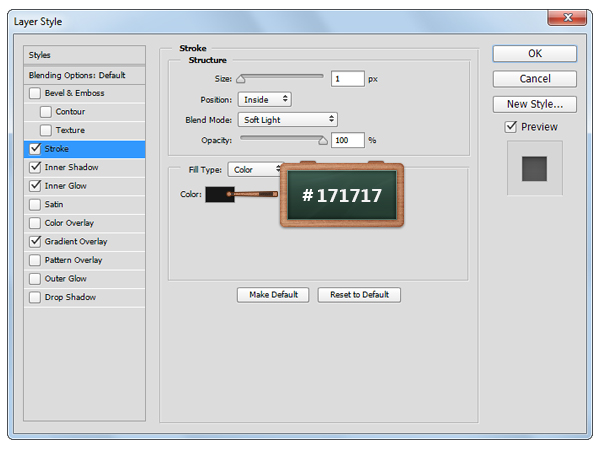Turn off Gradient Overlay checkbox

36,241
